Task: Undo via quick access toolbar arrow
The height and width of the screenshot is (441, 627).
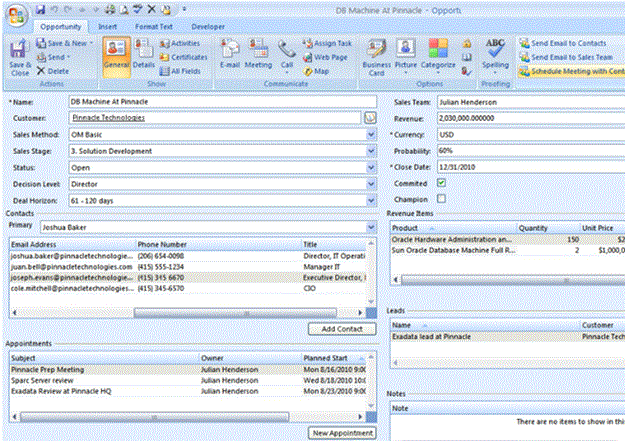Action: [x=55, y=10]
